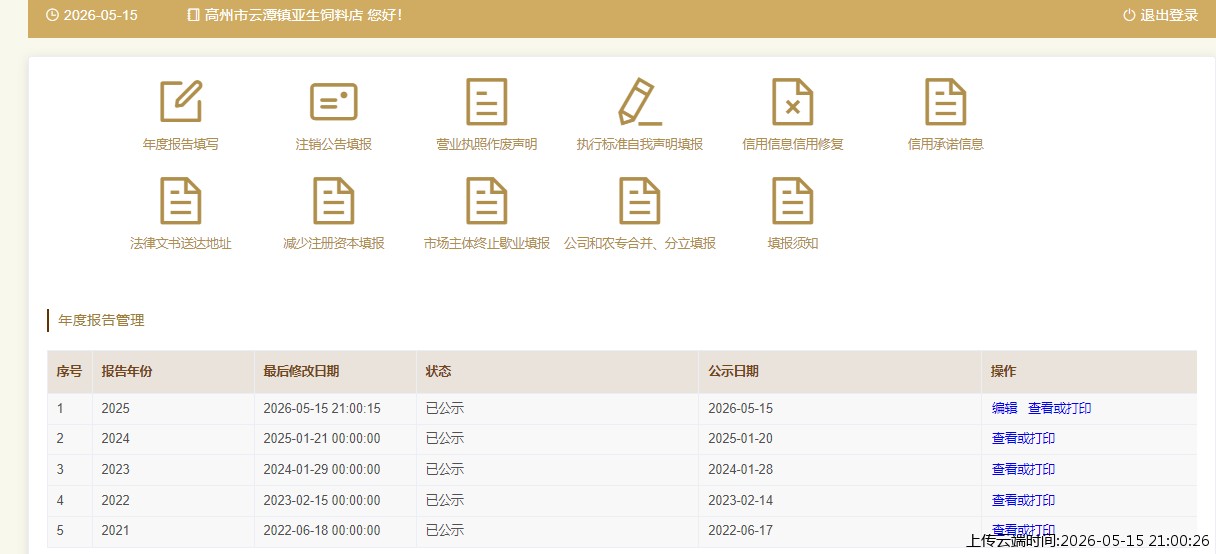Click the 营业执照作废声明 document icon
This screenshot has height=554, width=1216.
click(x=487, y=101)
